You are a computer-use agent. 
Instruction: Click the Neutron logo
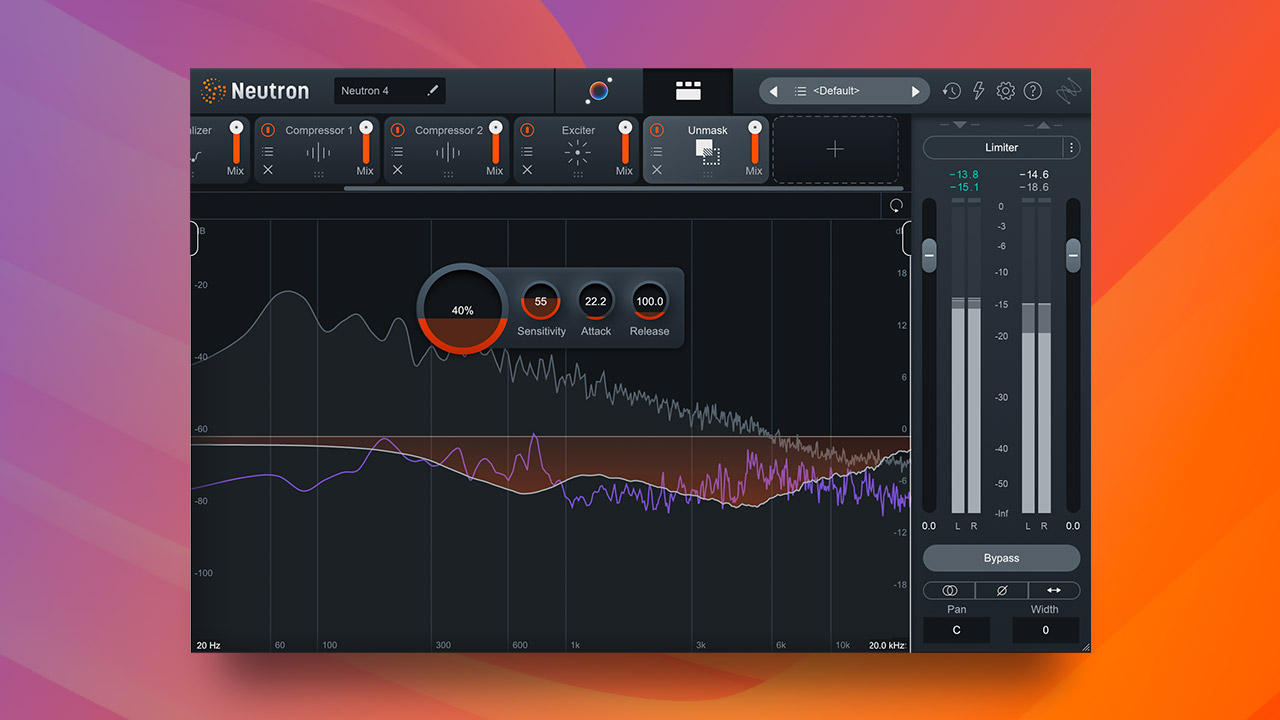pos(255,91)
